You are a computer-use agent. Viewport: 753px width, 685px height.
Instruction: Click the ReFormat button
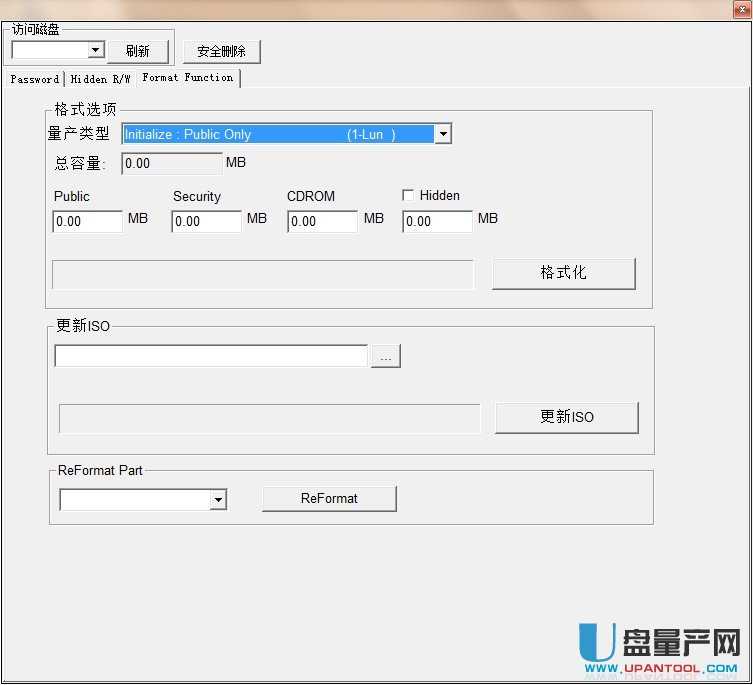tap(329, 498)
